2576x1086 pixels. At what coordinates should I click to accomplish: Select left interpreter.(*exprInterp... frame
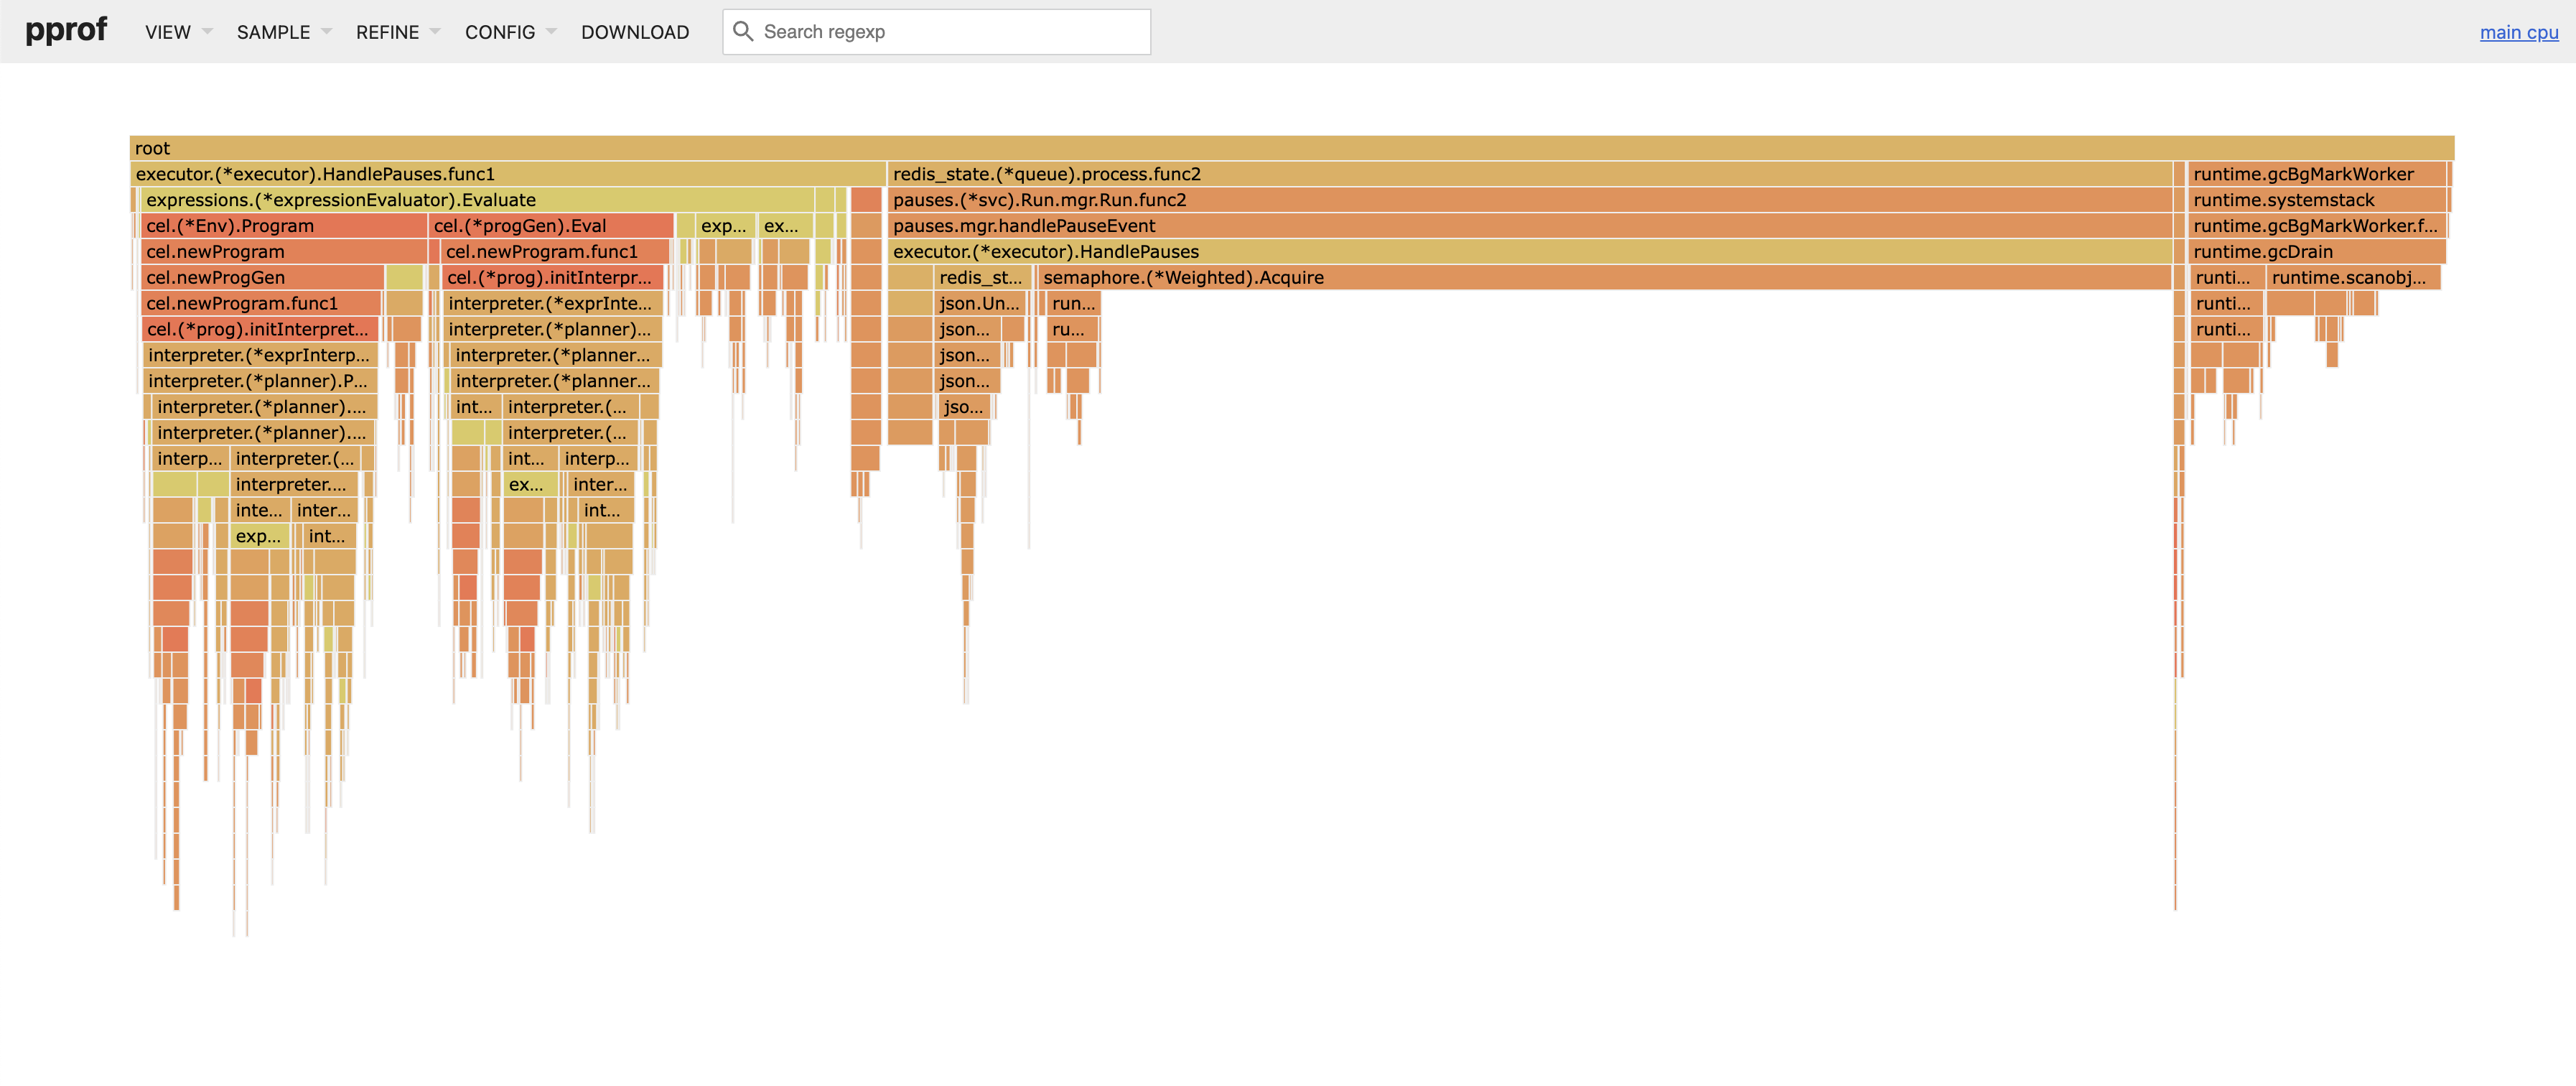(x=260, y=356)
